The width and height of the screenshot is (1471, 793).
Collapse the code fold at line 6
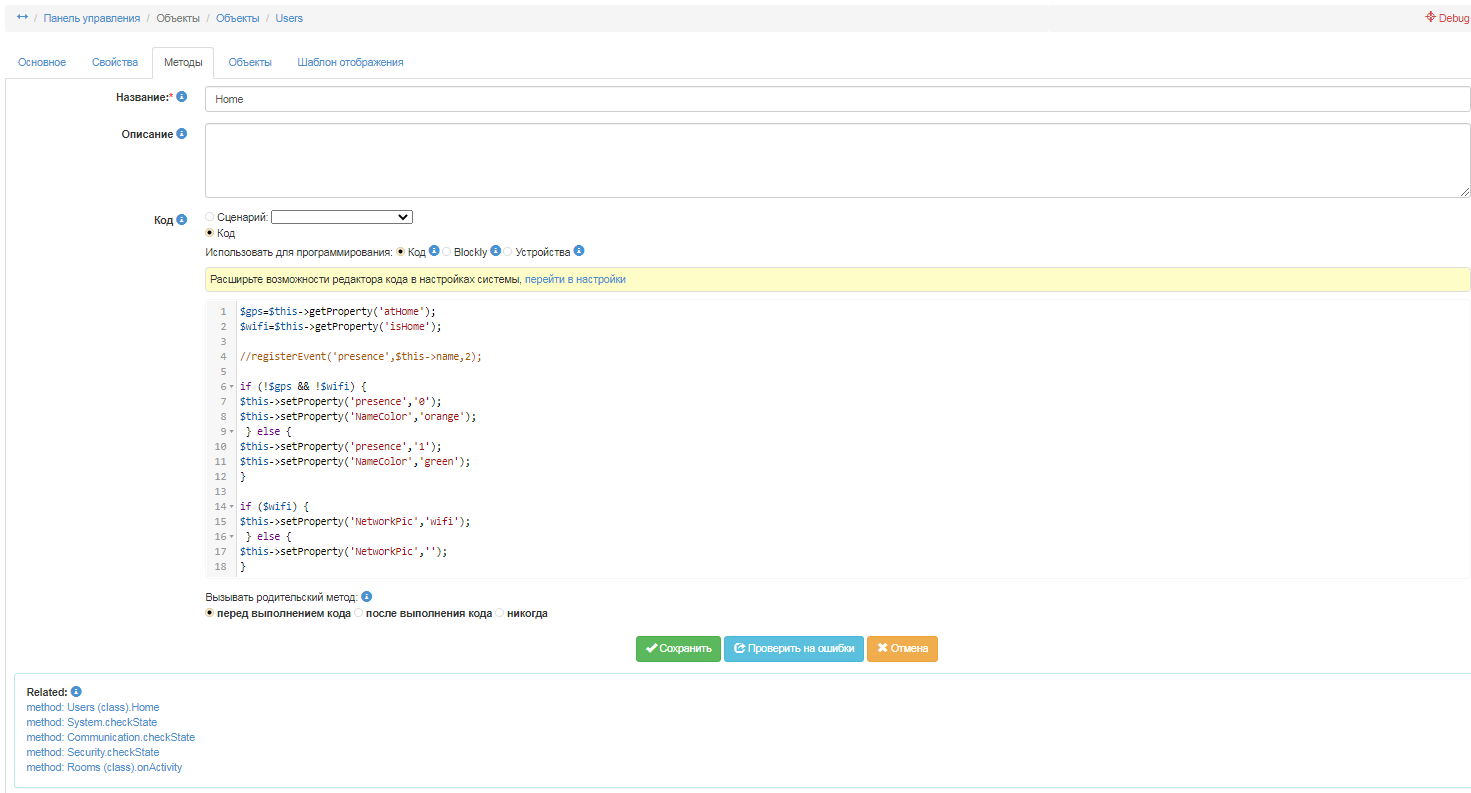[x=232, y=387]
